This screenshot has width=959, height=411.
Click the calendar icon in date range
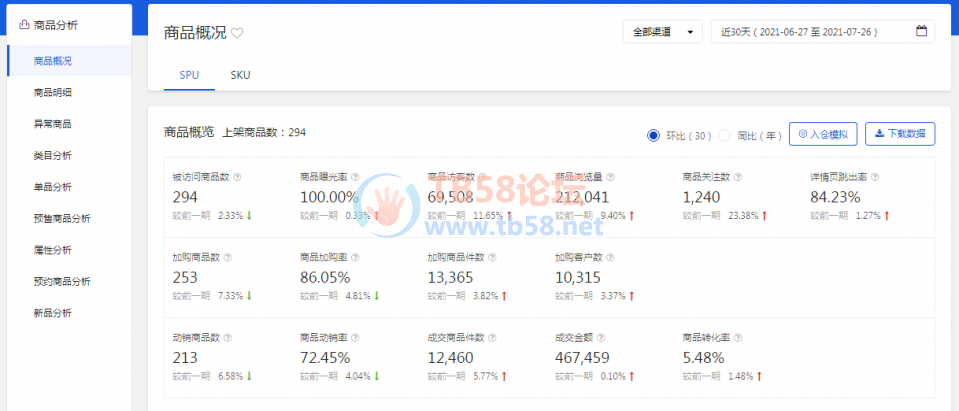(x=921, y=31)
